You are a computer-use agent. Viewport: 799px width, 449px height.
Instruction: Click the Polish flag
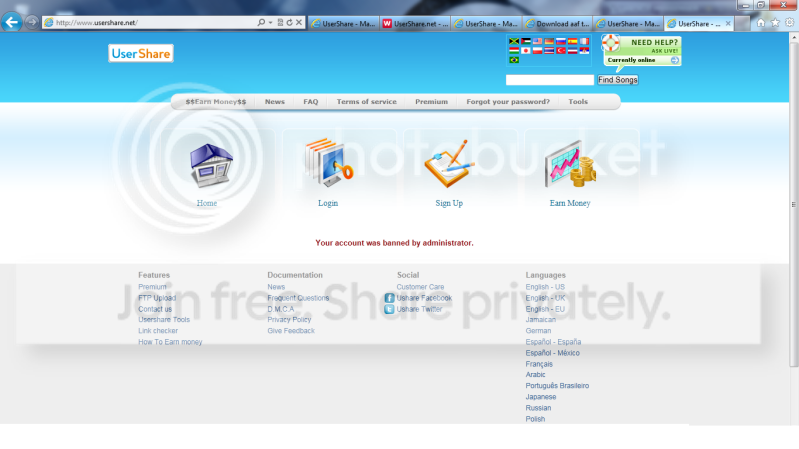pyautogui.click(x=538, y=50)
